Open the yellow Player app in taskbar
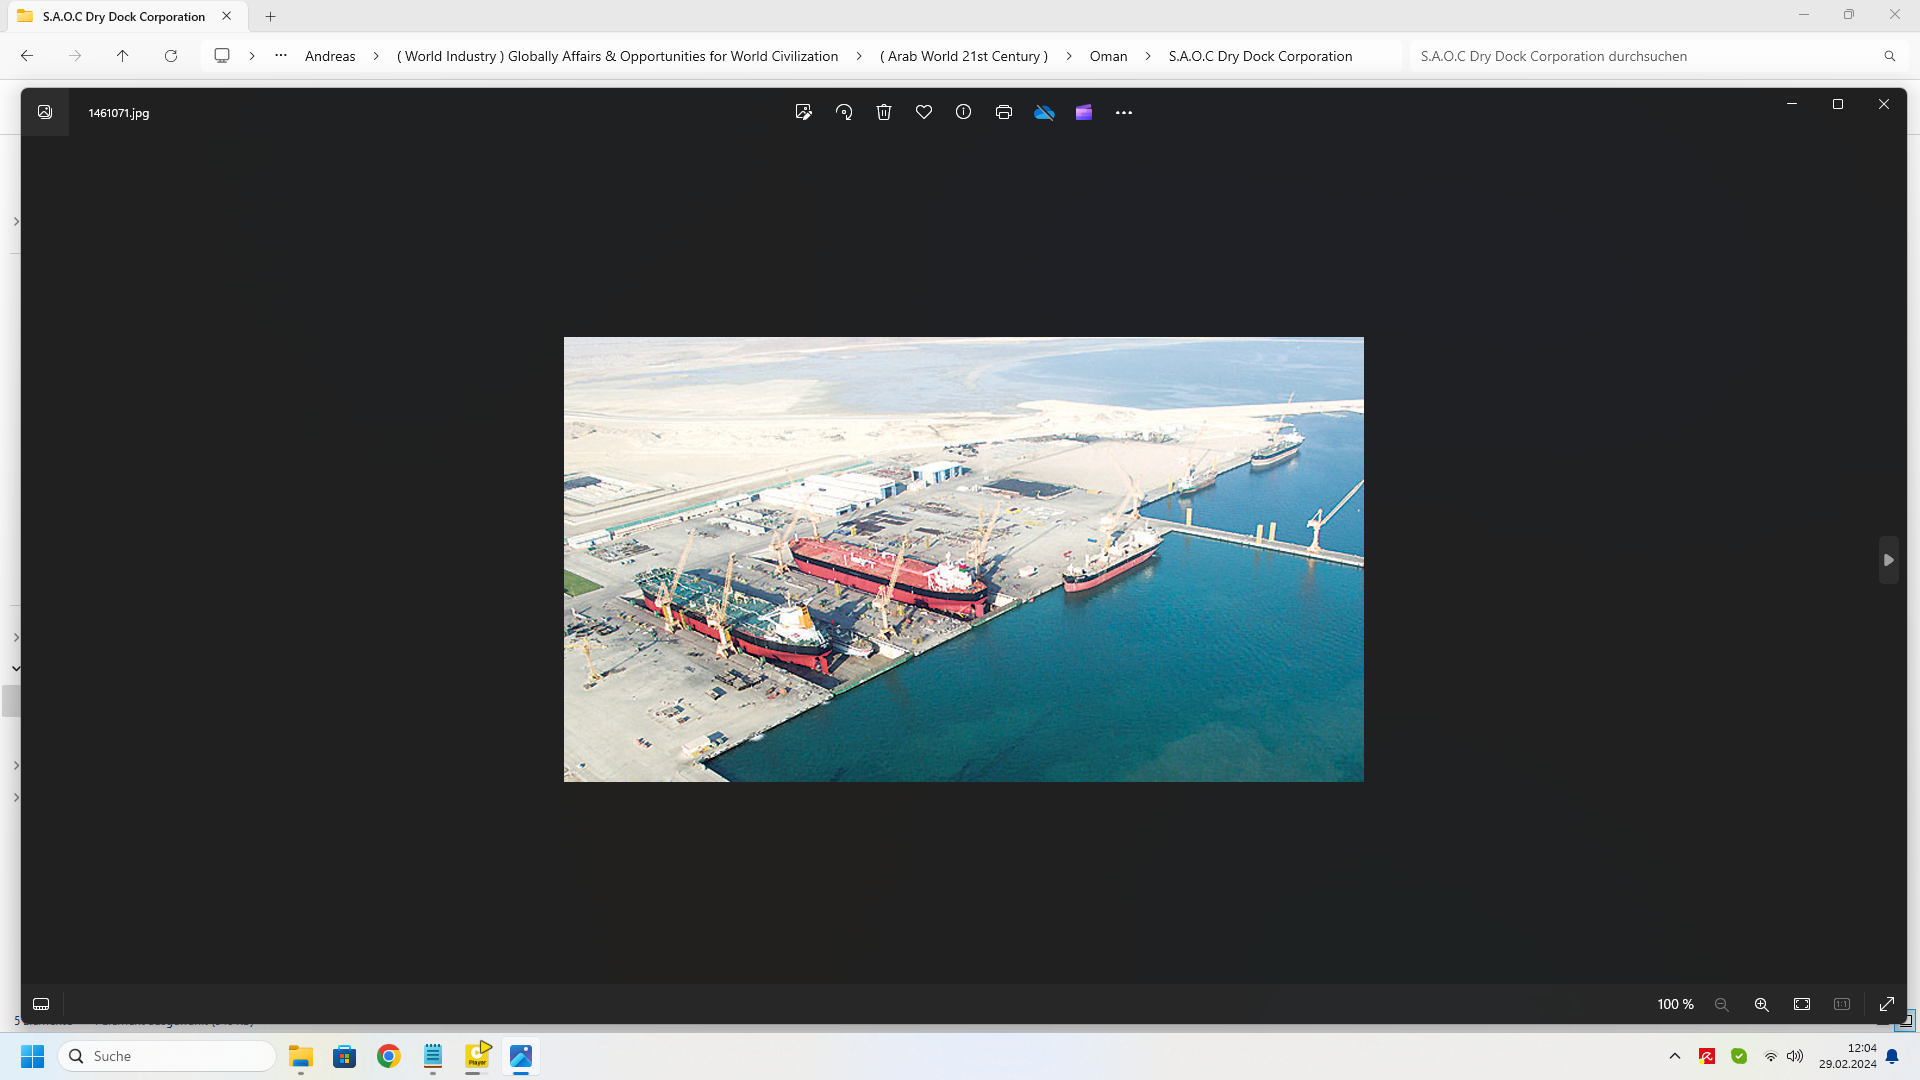1920x1080 pixels. point(477,1056)
